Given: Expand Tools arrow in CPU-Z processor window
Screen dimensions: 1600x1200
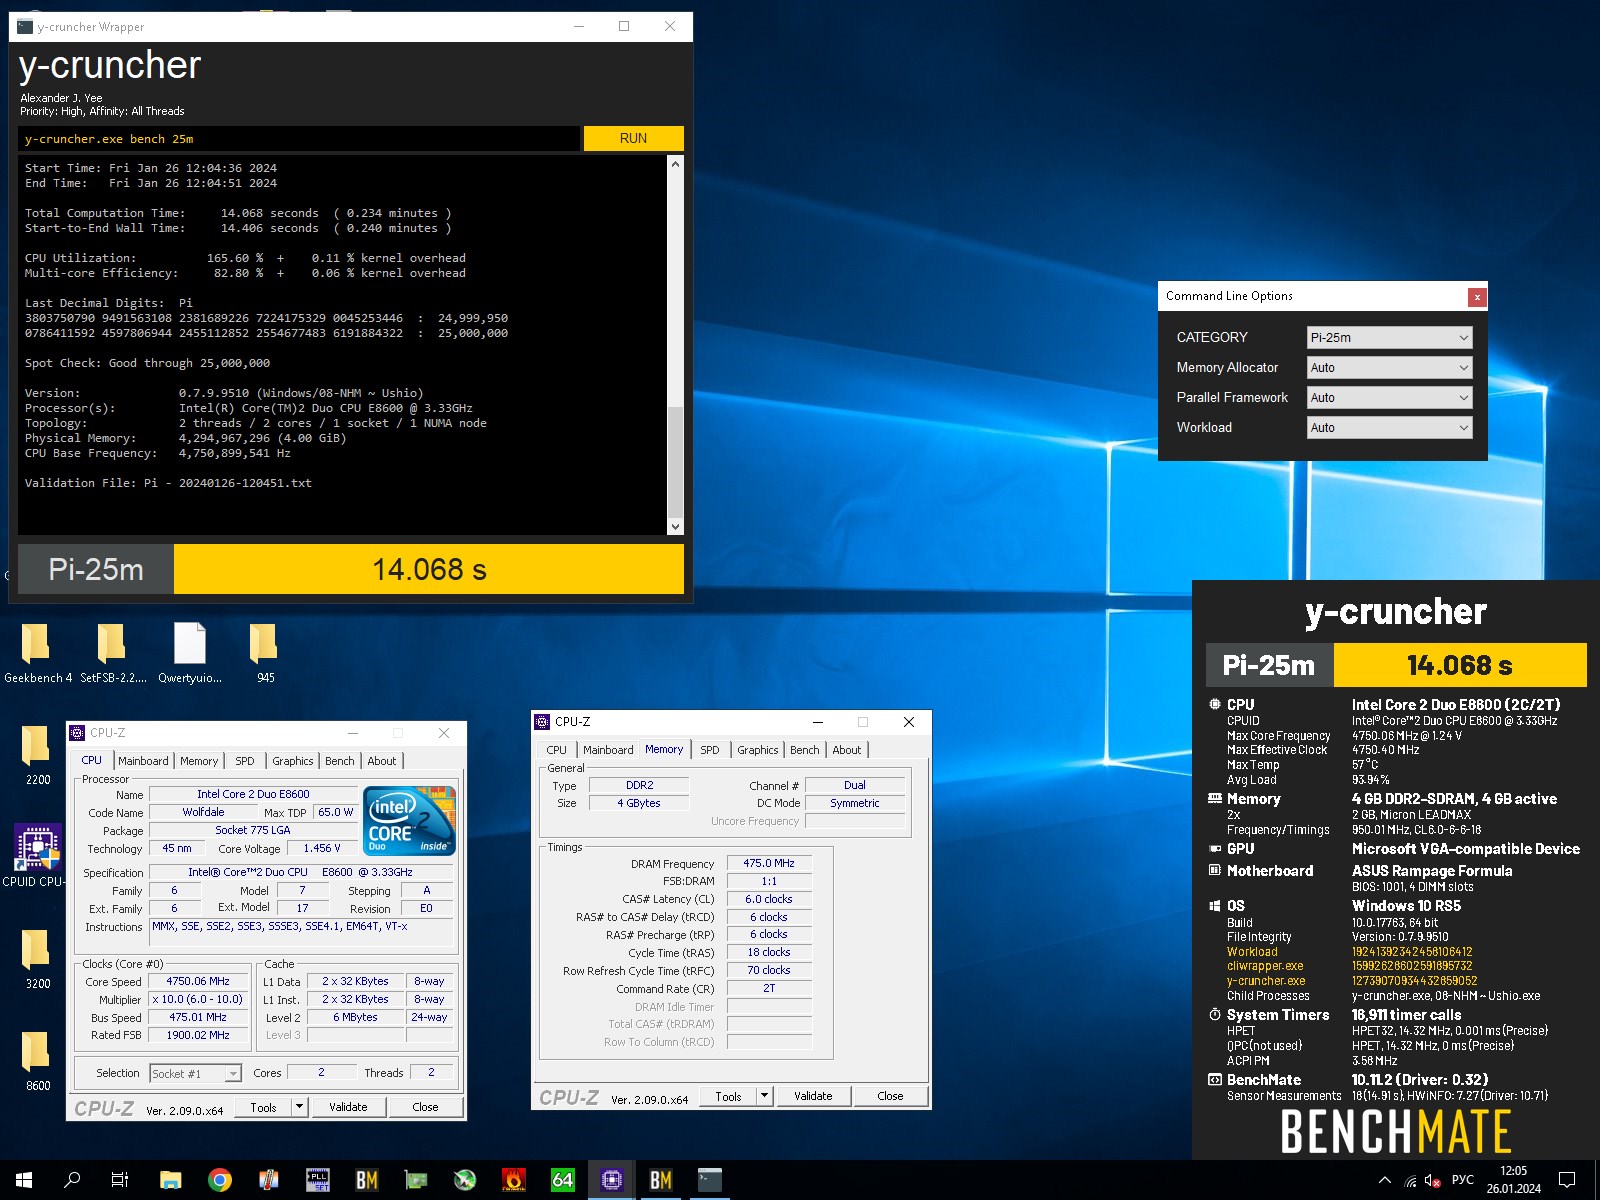Looking at the screenshot, I should coord(299,1107).
